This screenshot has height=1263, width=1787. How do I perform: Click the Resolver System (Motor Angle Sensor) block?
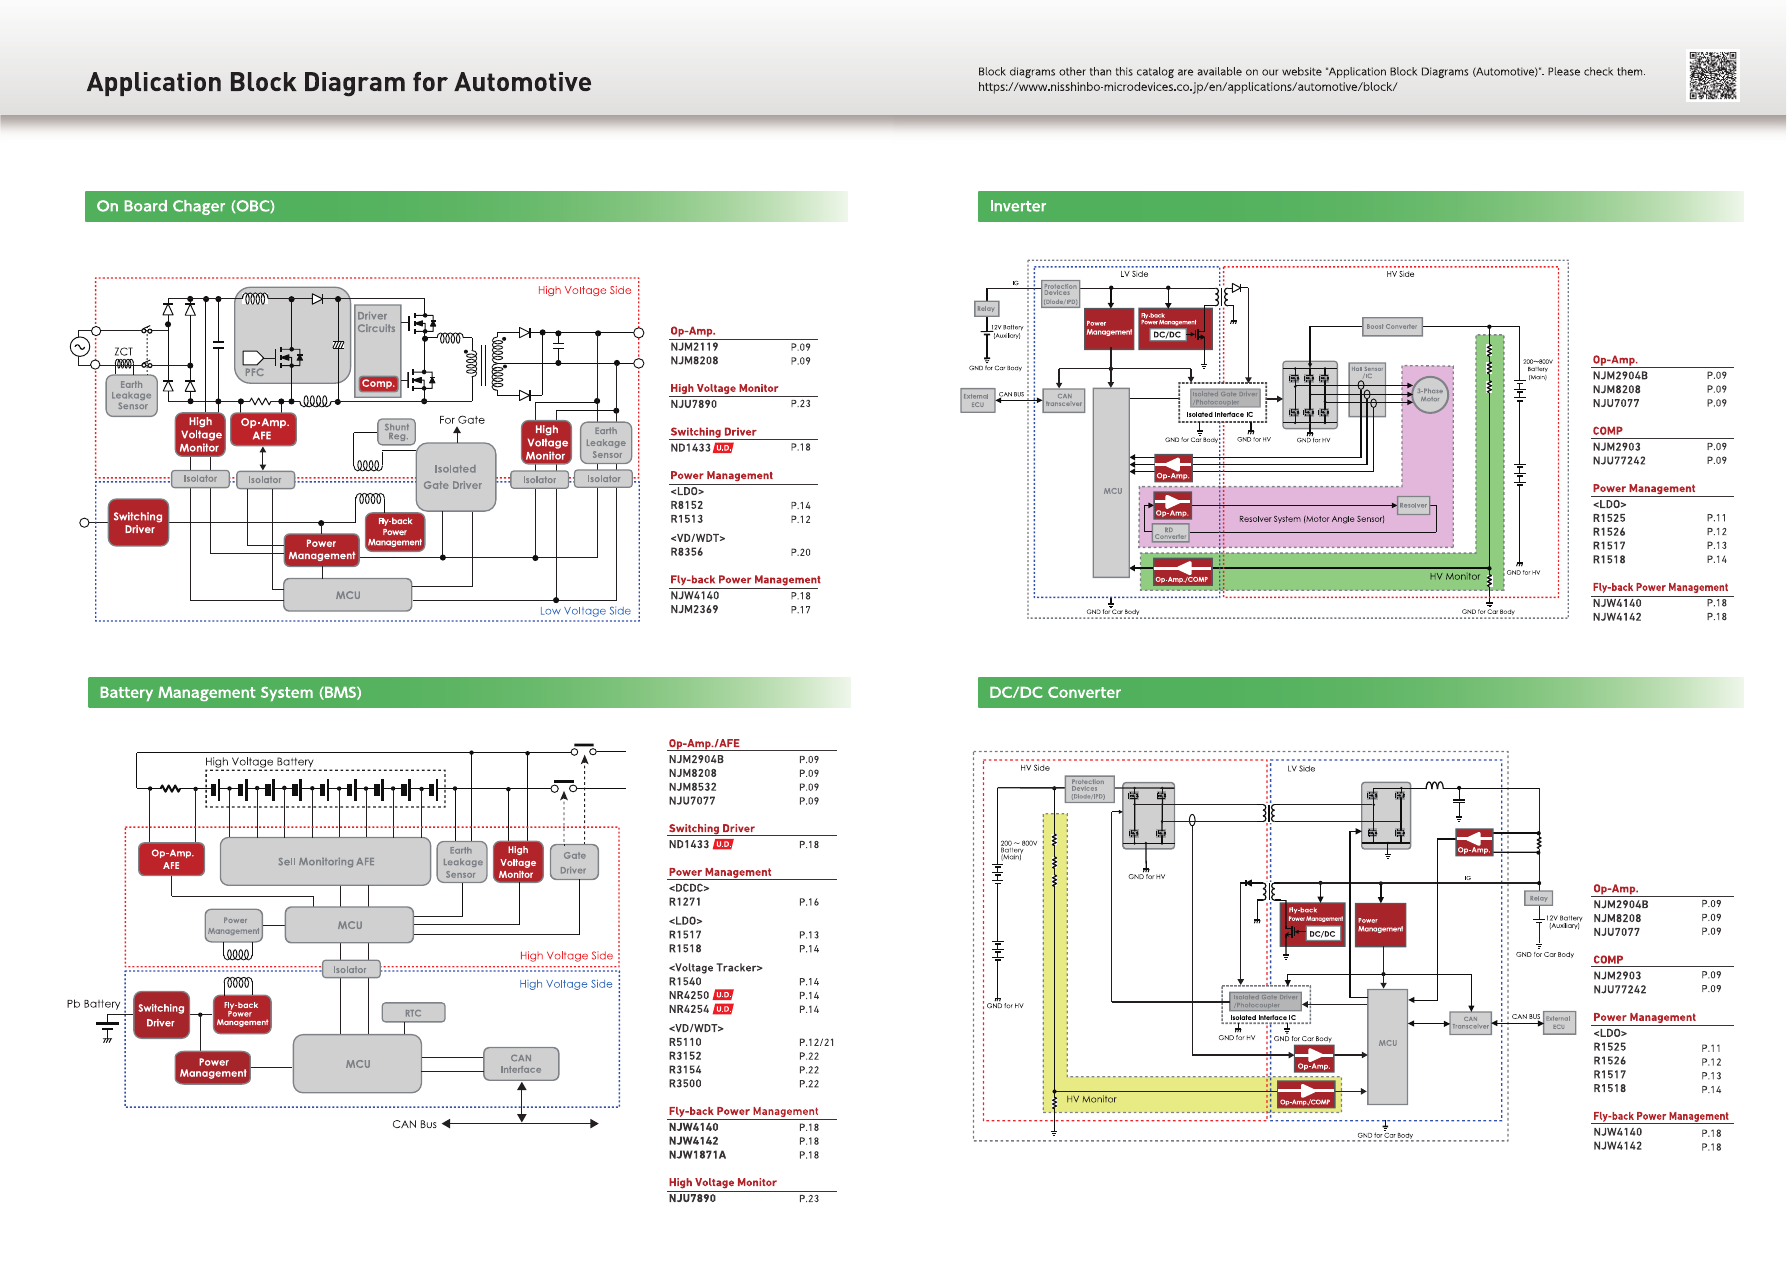click(1311, 519)
